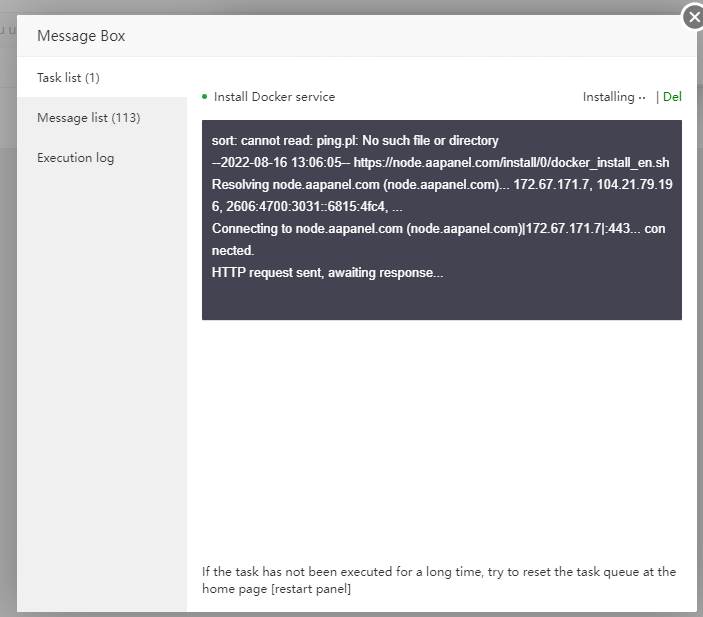
Task: Click the Message Box title header
Action: [81, 36]
